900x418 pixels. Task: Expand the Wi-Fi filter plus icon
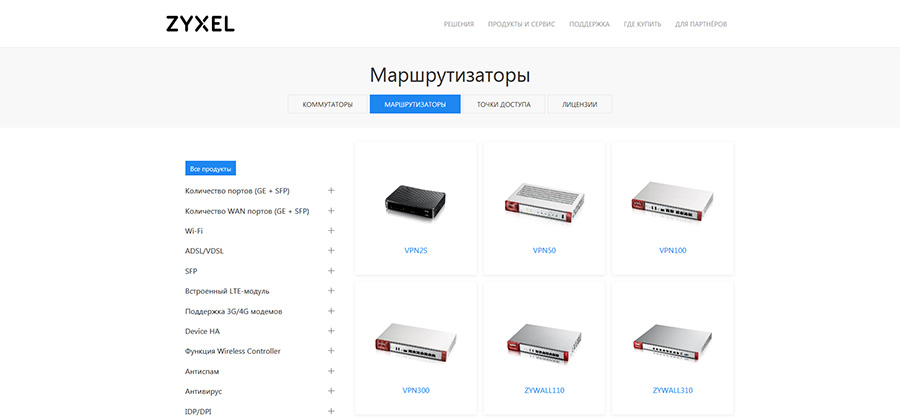point(331,231)
